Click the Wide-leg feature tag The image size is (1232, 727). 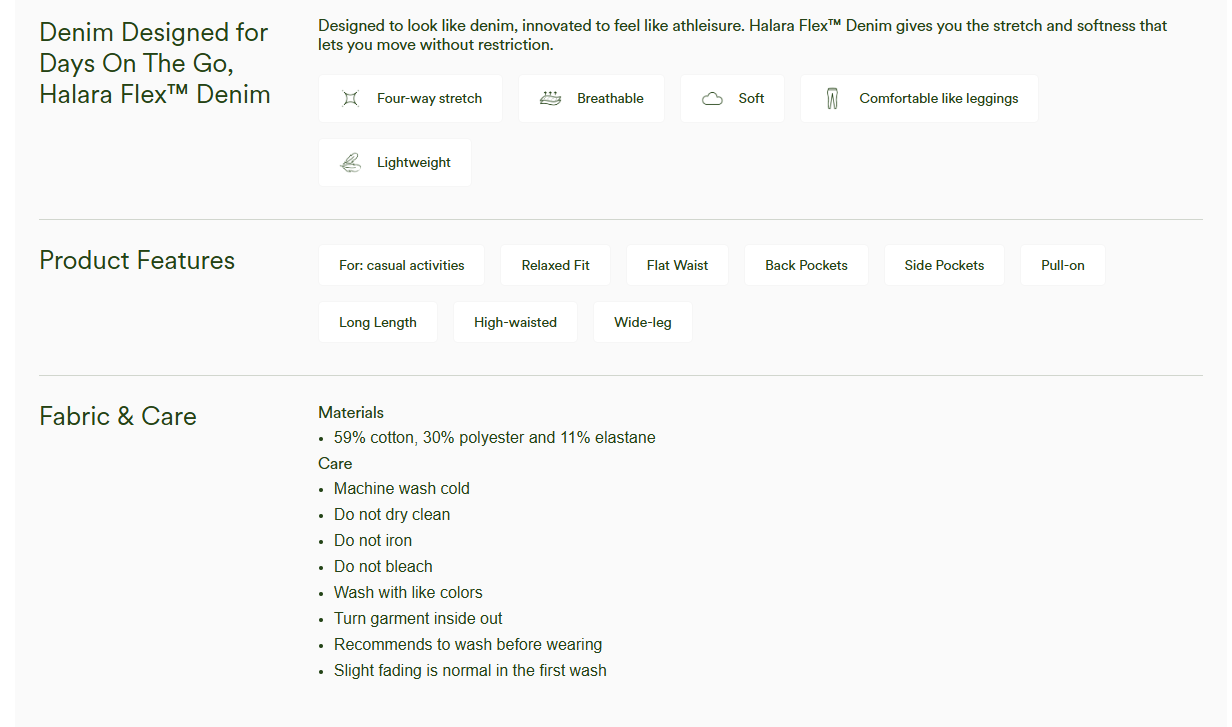[x=642, y=323]
